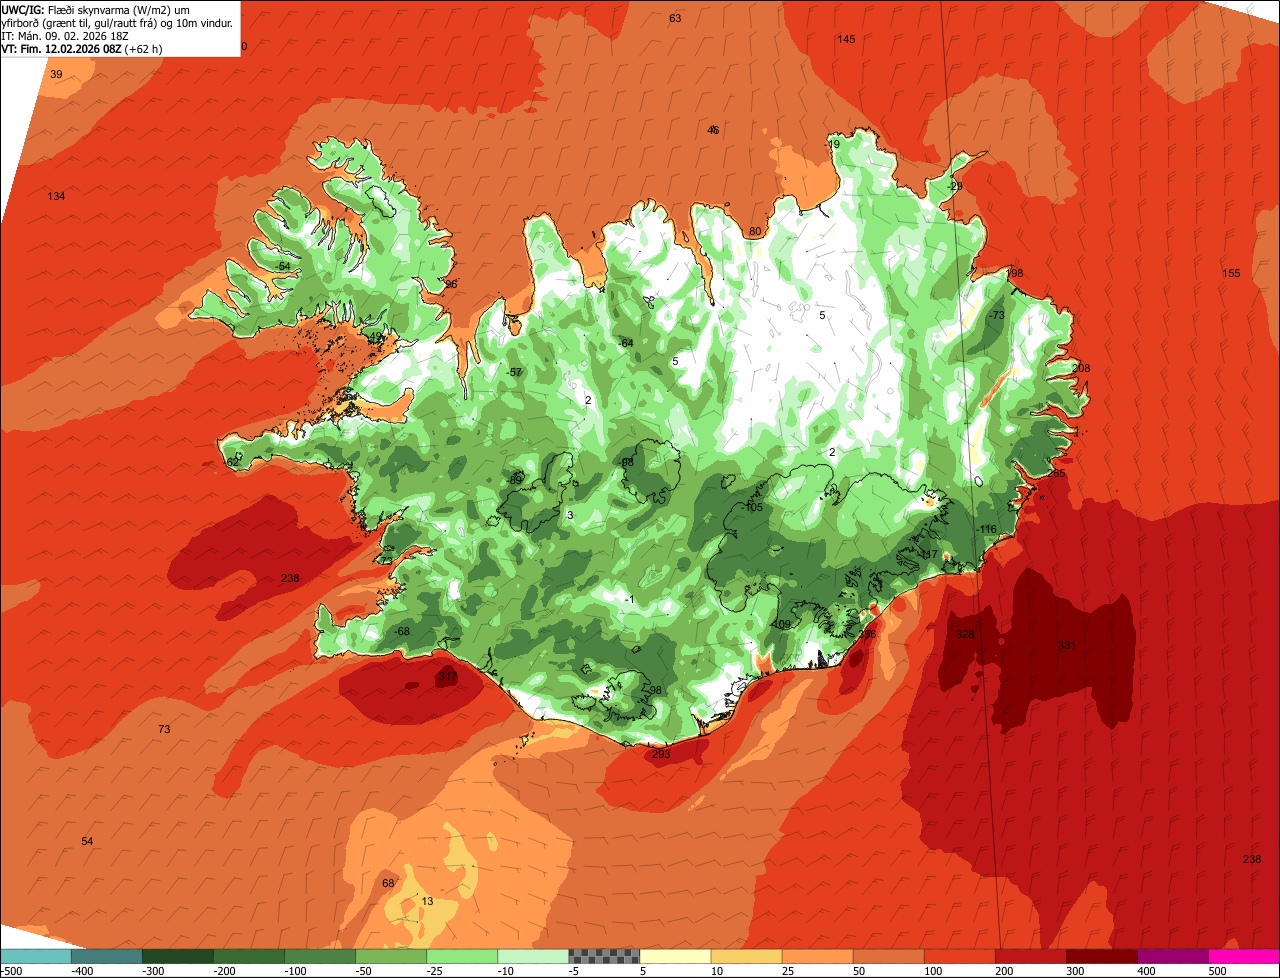Click the checkered swatch between -5 and 5

tap(604, 956)
